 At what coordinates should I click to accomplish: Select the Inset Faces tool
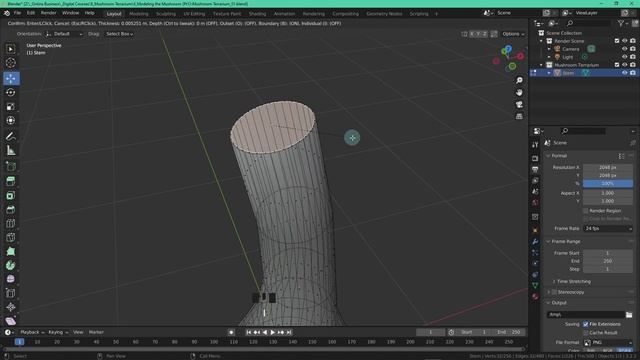pos(11,195)
